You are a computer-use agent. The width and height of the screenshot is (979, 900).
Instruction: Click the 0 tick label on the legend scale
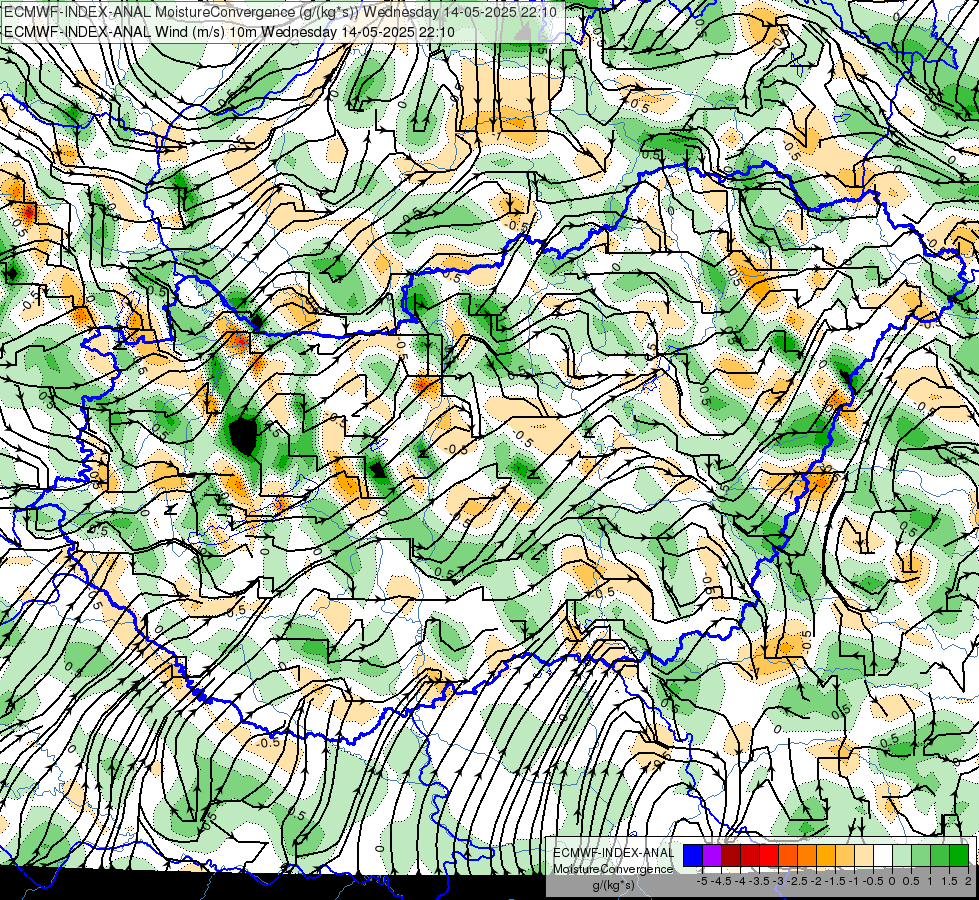pyautogui.click(x=892, y=881)
